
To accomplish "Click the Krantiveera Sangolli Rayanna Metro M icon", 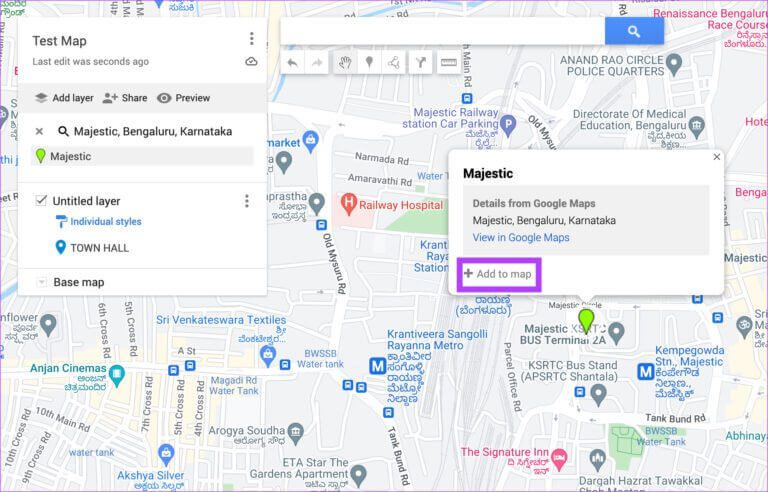I will click(x=378, y=366).
